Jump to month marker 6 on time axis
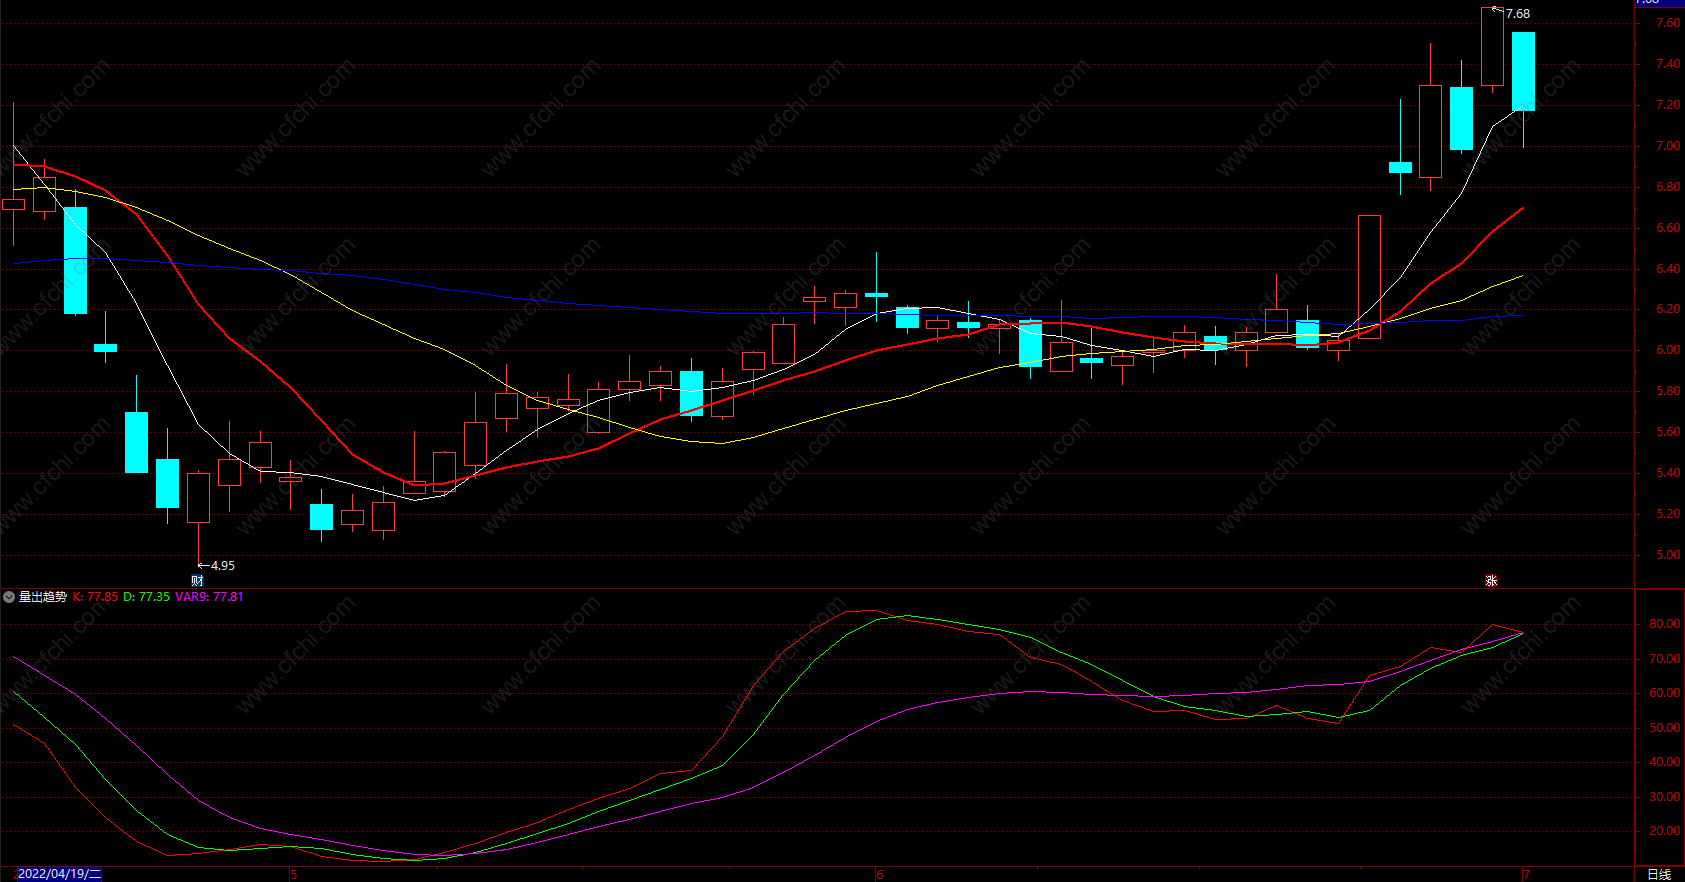 click(x=880, y=875)
